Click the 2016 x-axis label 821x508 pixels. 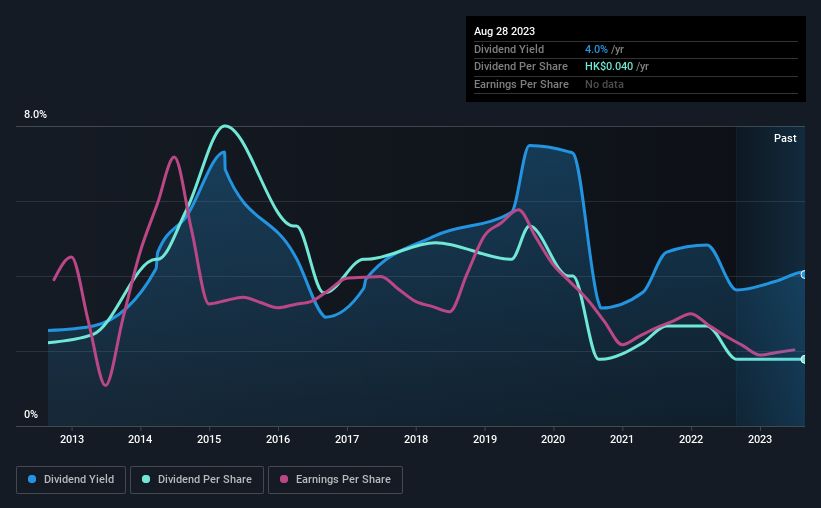[278, 439]
